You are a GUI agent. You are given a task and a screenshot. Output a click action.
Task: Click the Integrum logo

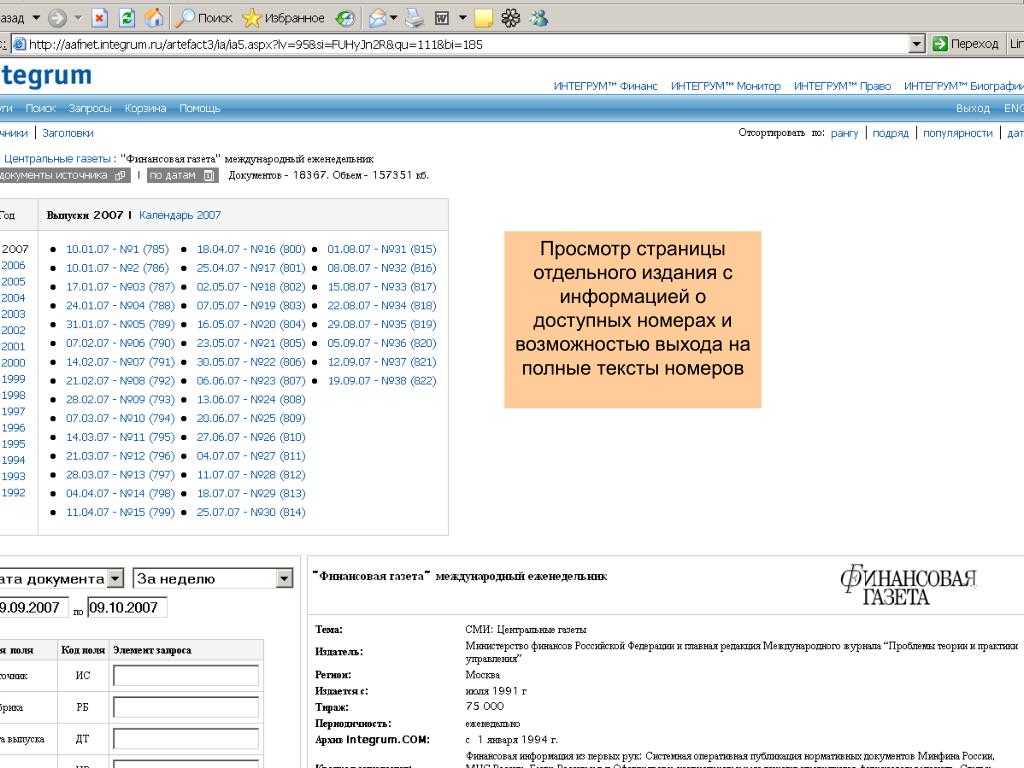point(46,76)
